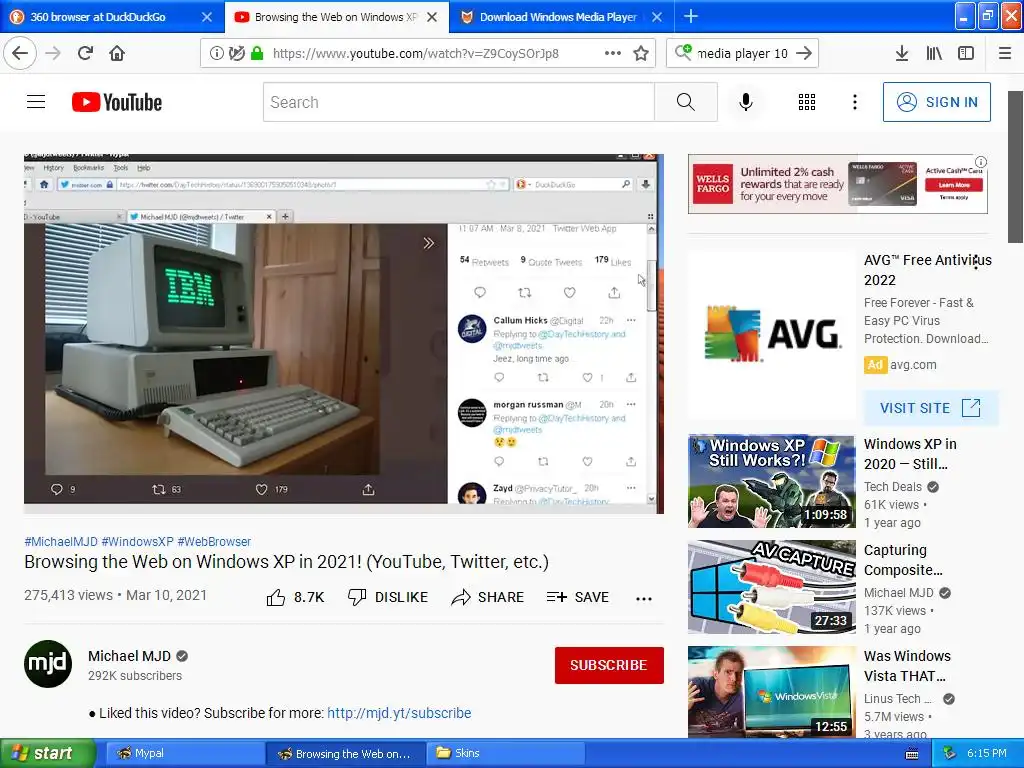Open the #WindowsXP hashtag link

[x=137, y=541]
